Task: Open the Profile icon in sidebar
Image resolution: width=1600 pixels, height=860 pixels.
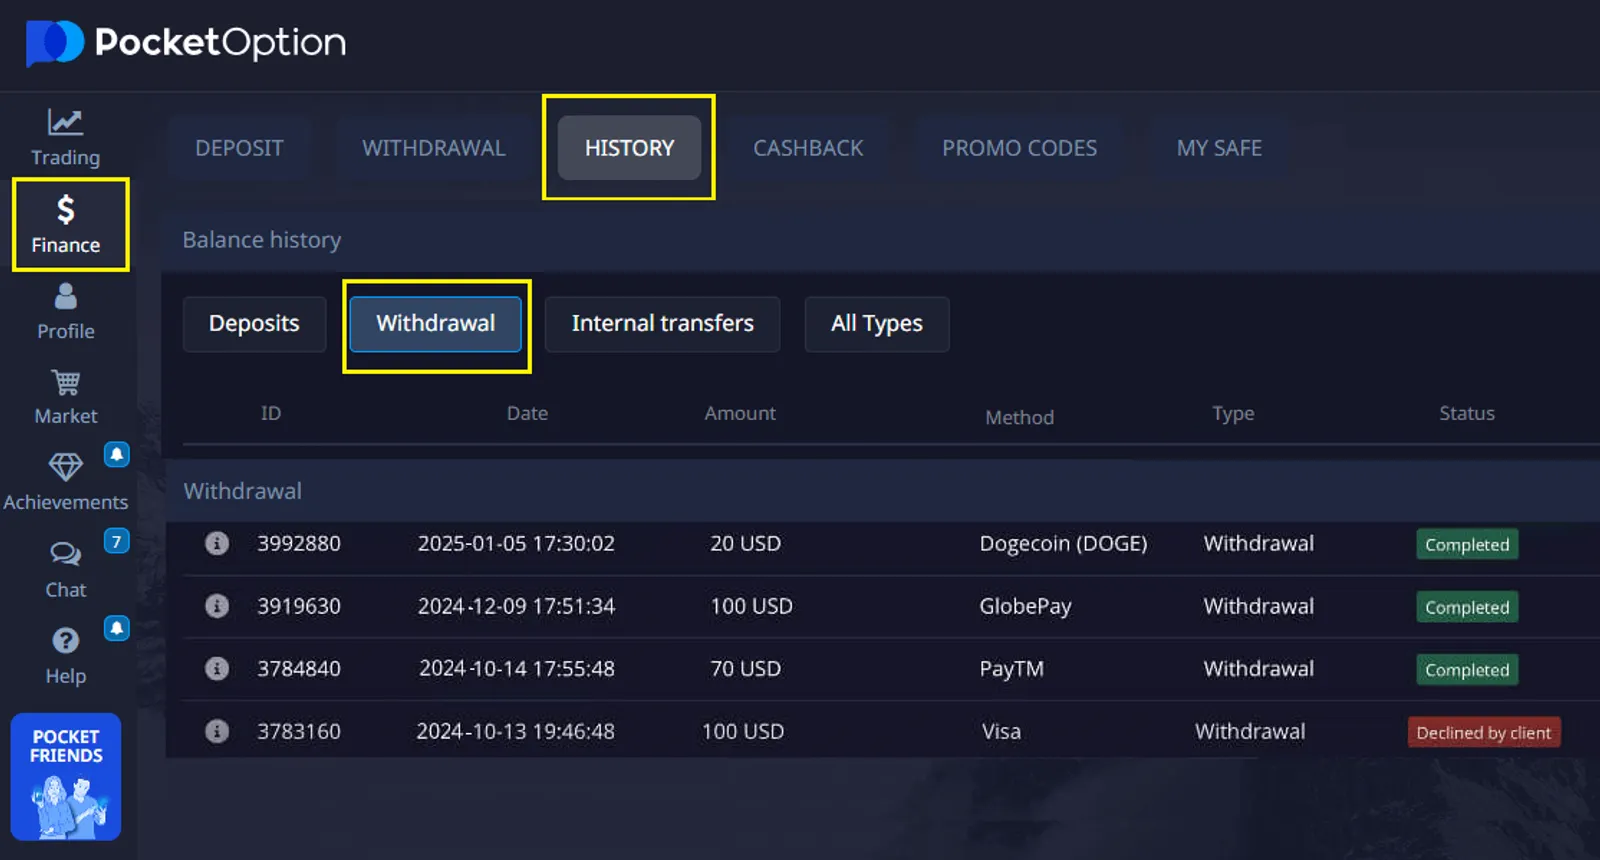Action: point(65,297)
